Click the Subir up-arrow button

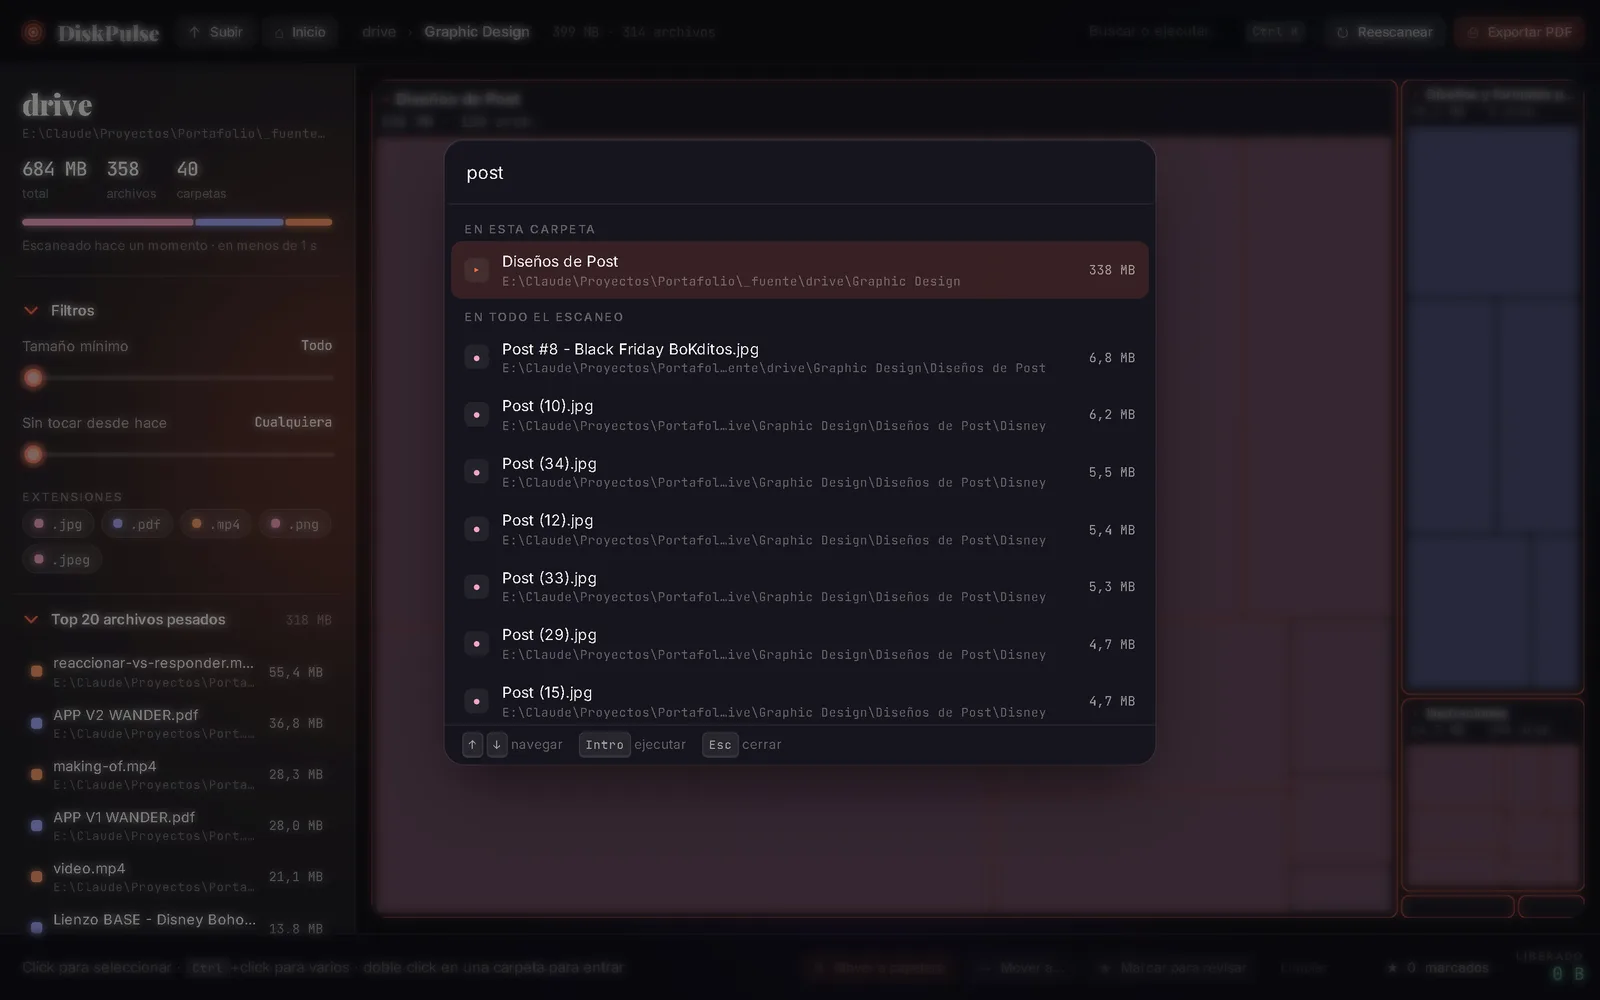point(216,32)
